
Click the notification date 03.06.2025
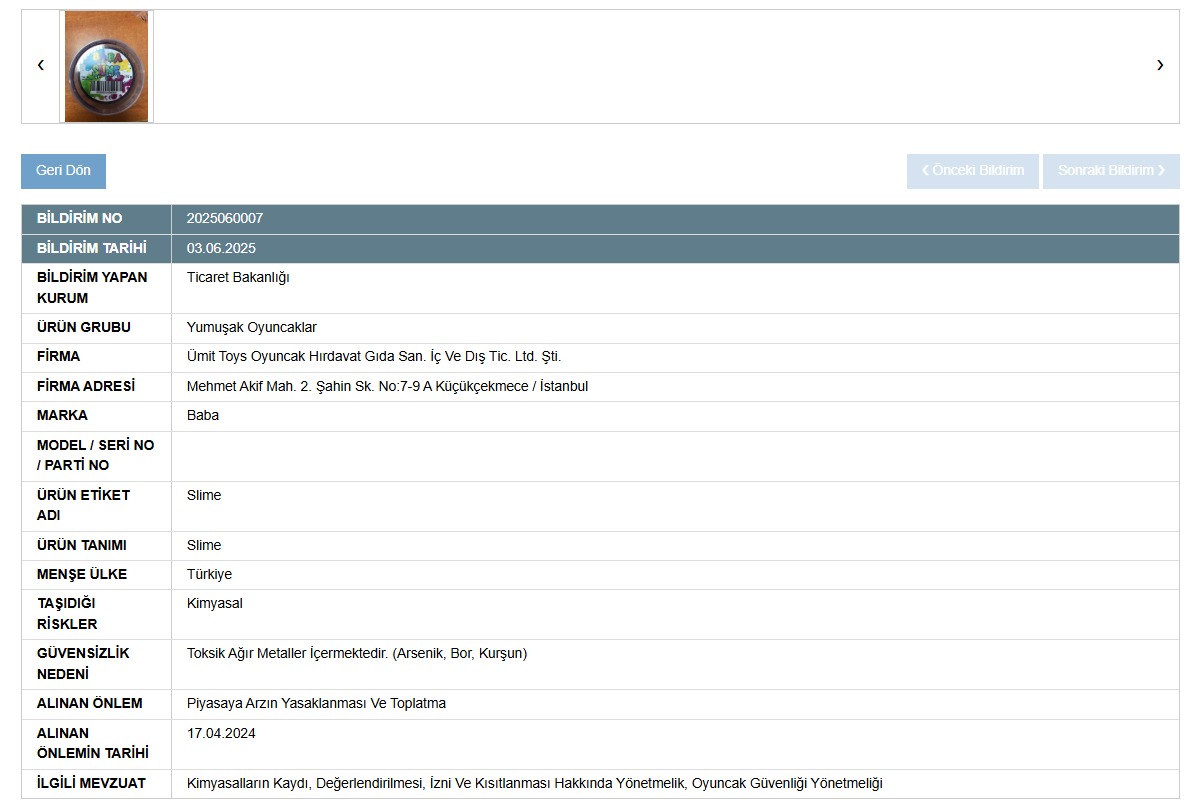point(221,249)
